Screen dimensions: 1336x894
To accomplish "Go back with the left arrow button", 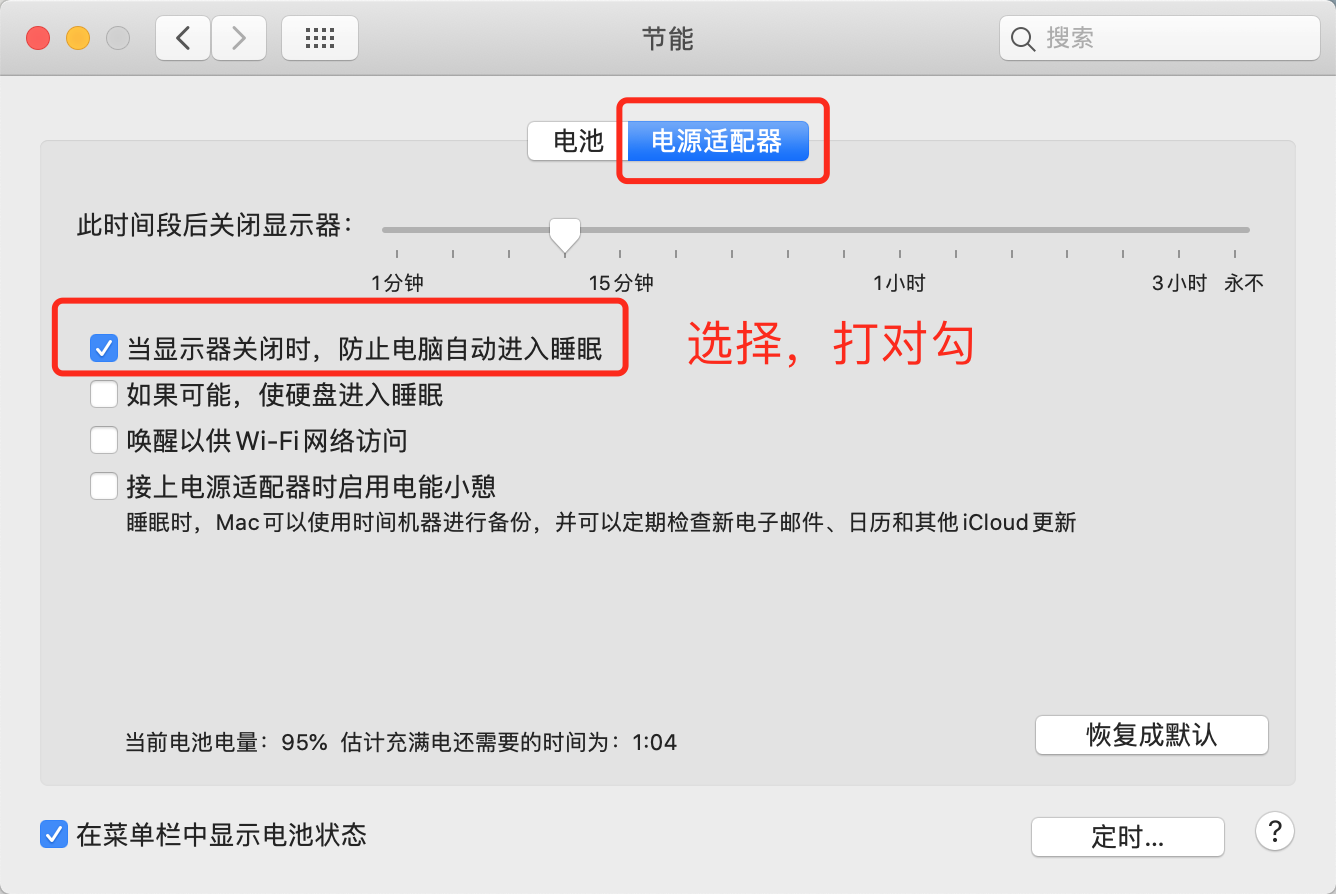I will tap(183, 38).
